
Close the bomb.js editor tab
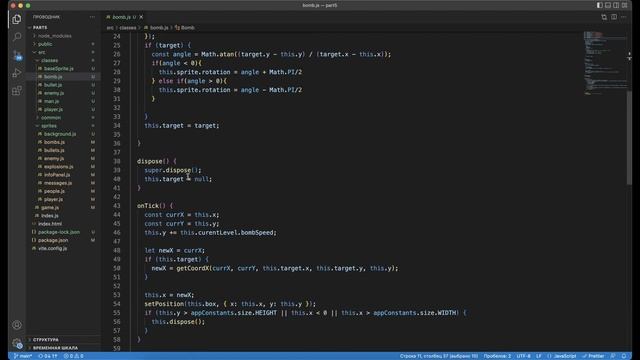pos(141,17)
